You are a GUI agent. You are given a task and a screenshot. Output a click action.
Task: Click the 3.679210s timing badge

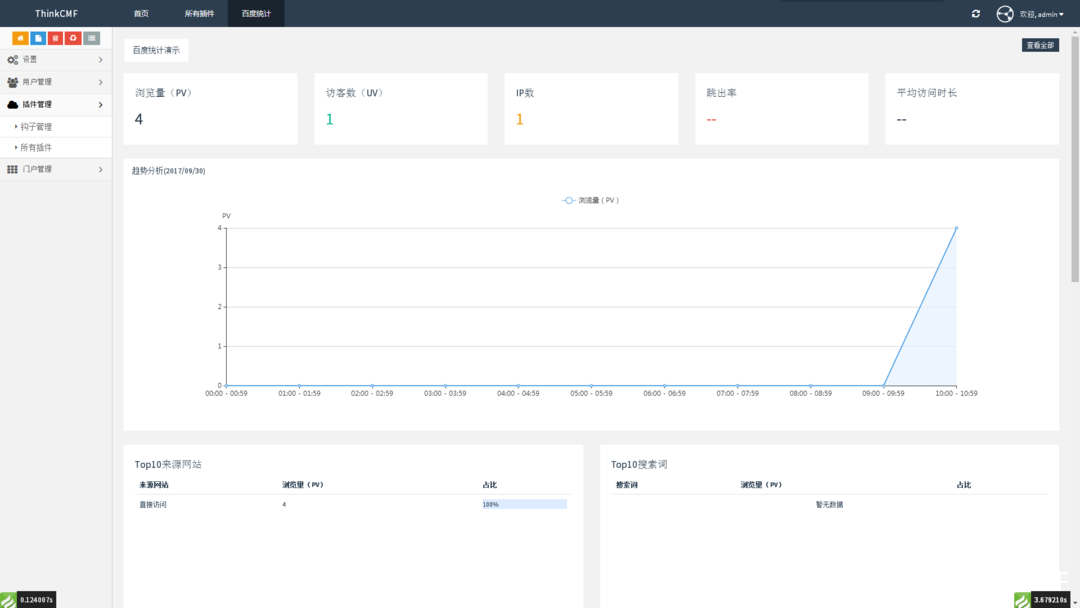(x=1050, y=600)
